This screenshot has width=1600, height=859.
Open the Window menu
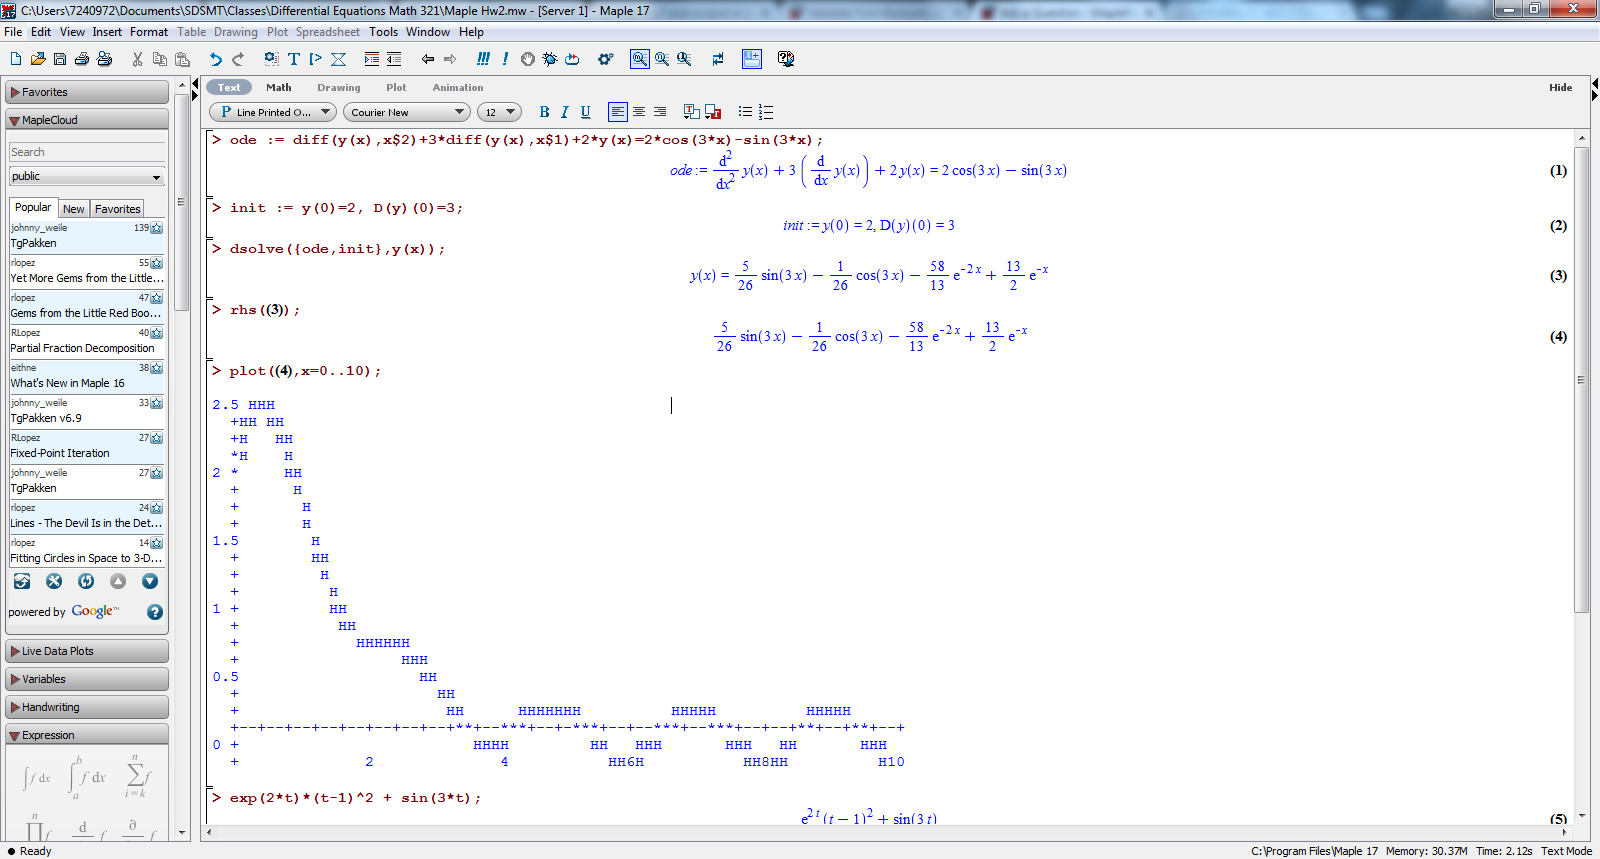[x=428, y=32]
